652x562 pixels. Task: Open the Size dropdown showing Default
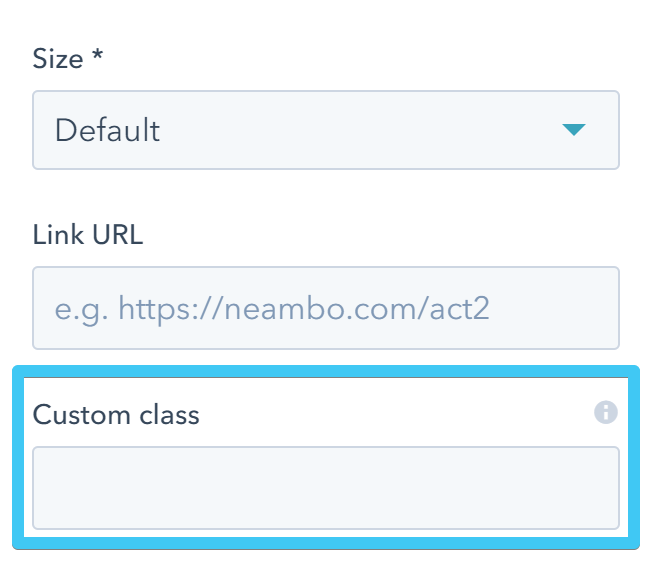(325, 130)
